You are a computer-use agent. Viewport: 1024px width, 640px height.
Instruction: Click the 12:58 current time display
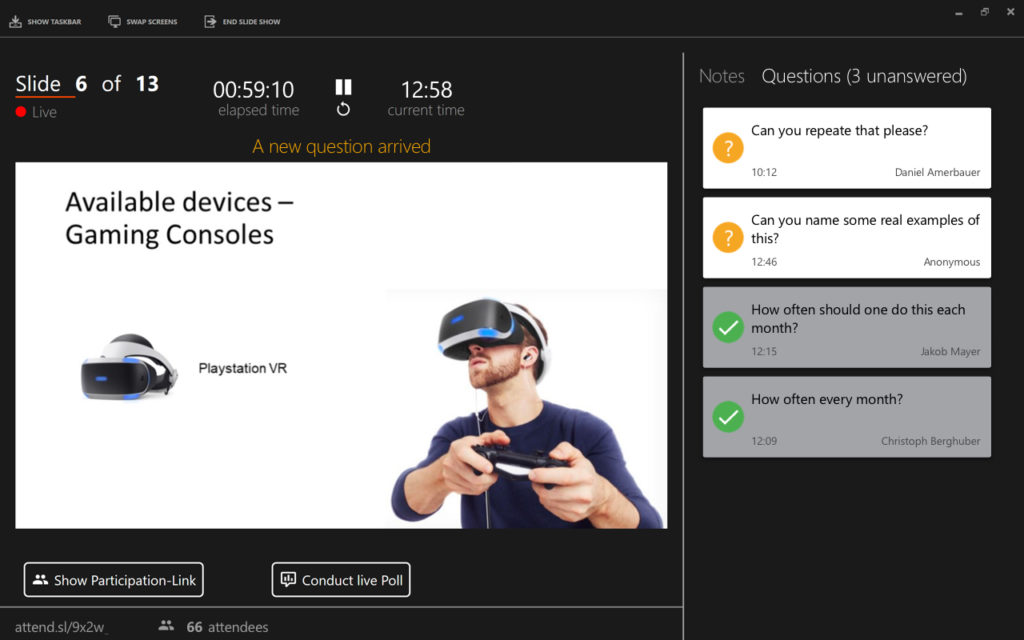pyautogui.click(x=426, y=89)
